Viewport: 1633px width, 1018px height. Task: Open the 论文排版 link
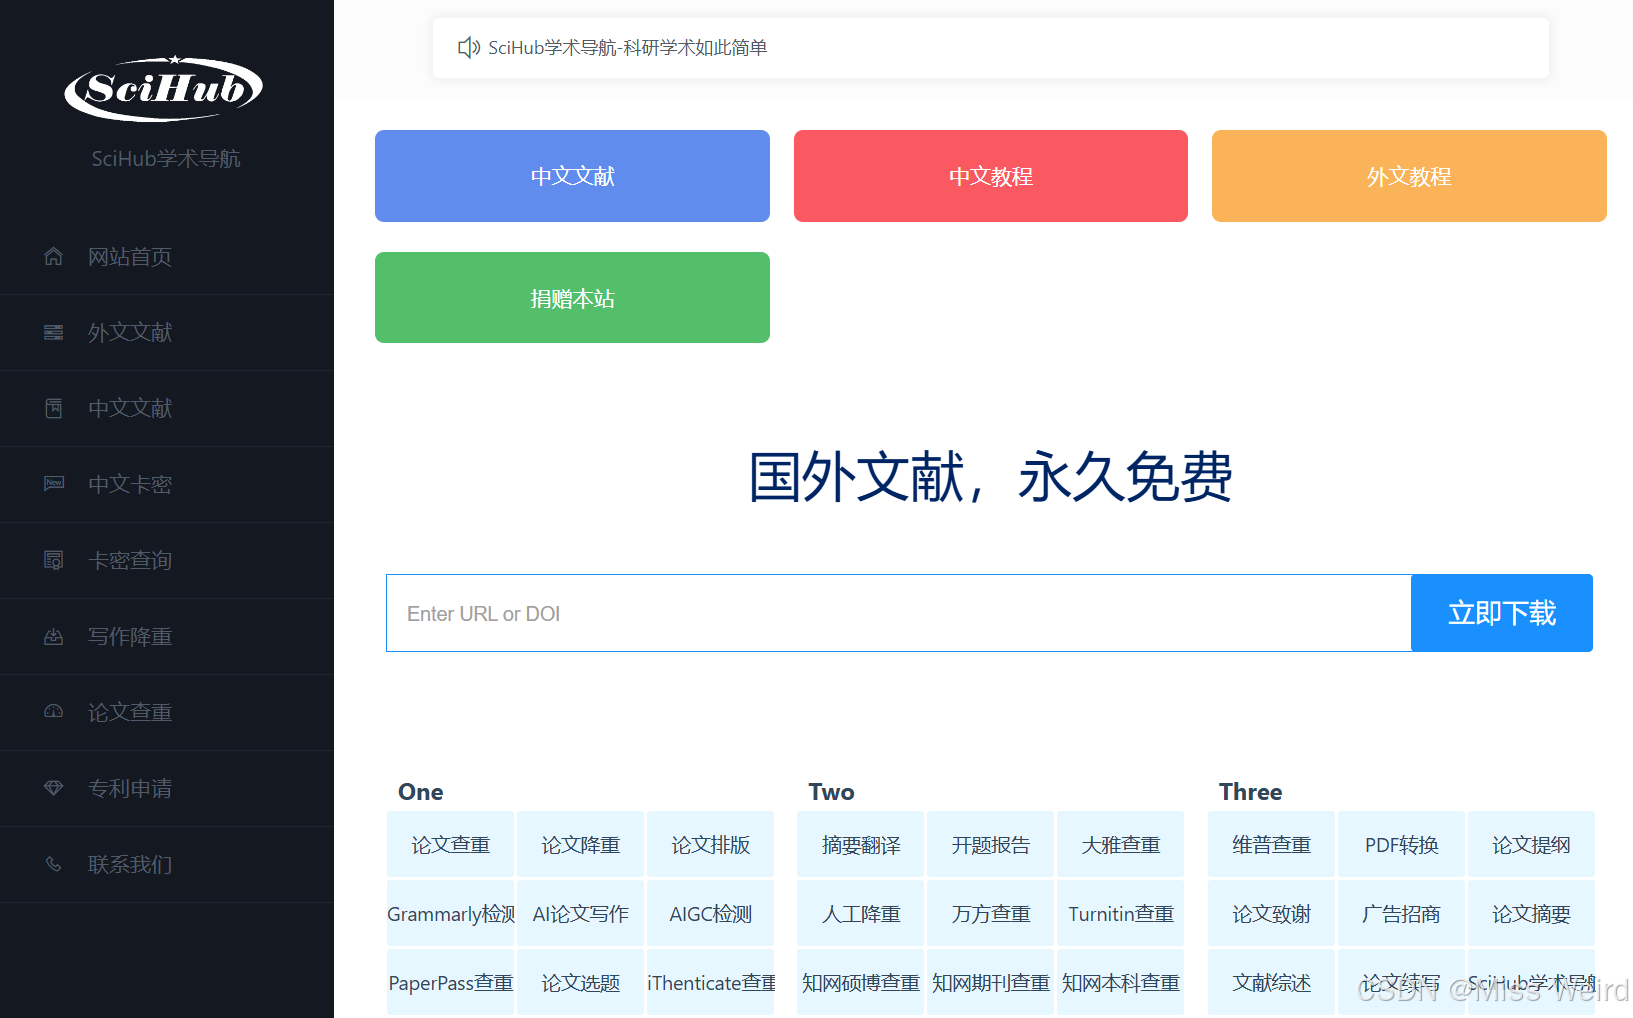711,845
